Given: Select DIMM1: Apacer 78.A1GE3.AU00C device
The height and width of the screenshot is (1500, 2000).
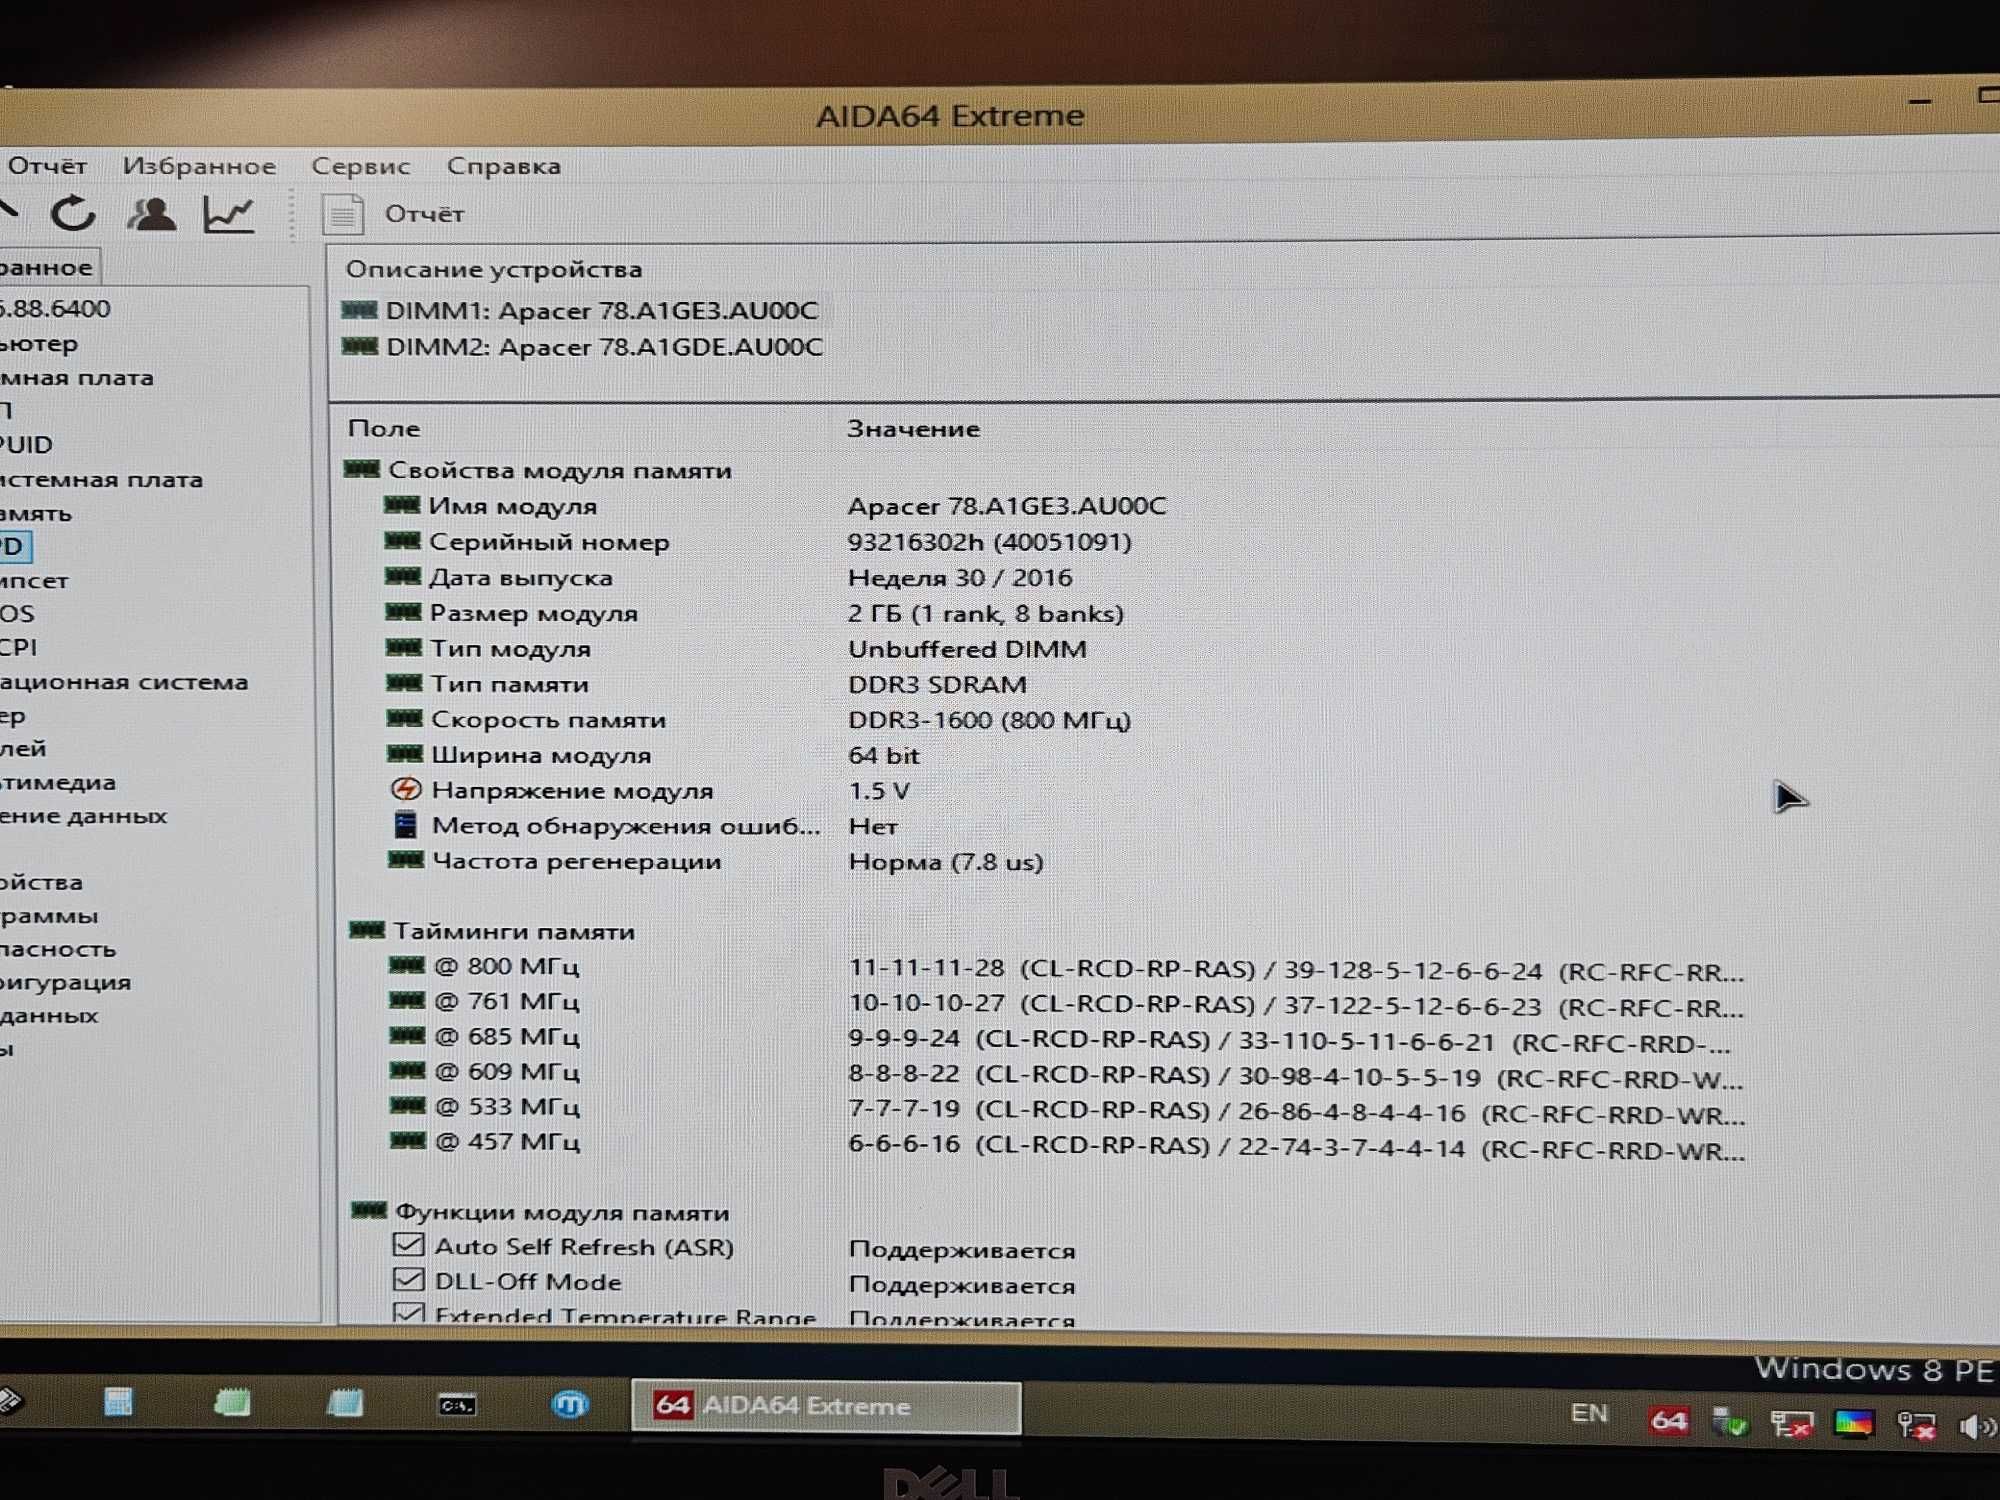Looking at the screenshot, I should 580,310.
